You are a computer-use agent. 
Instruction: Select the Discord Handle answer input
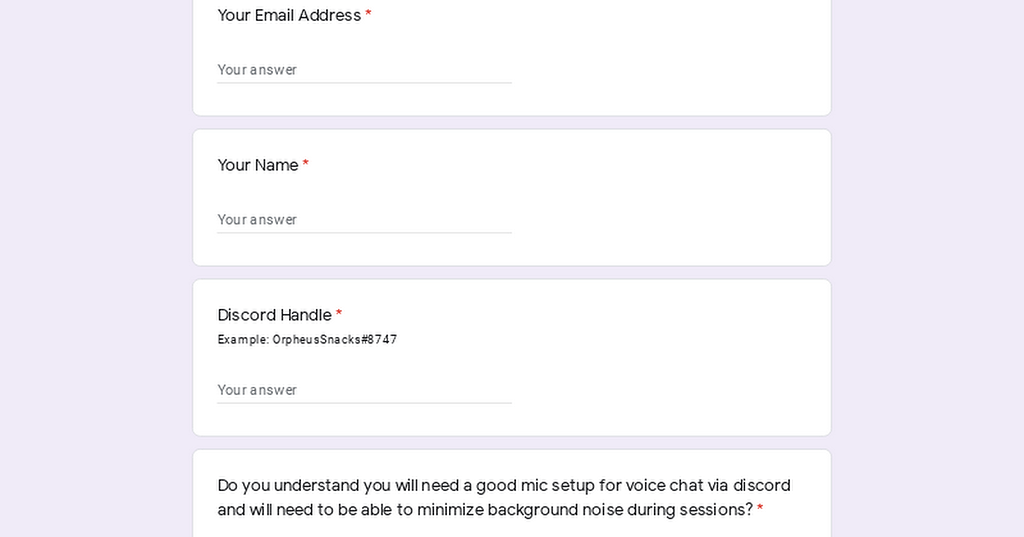coord(364,390)
